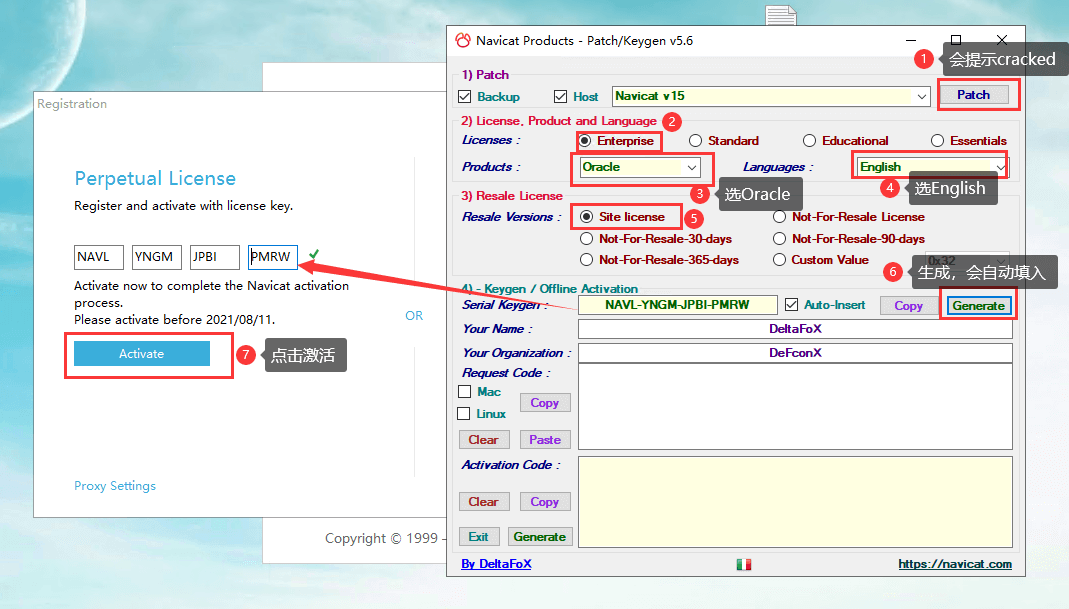Image resolution: width=1069 pixels, height=609 pixels.
Task: Click the PMRW license key box
Action: click(273, 257)
